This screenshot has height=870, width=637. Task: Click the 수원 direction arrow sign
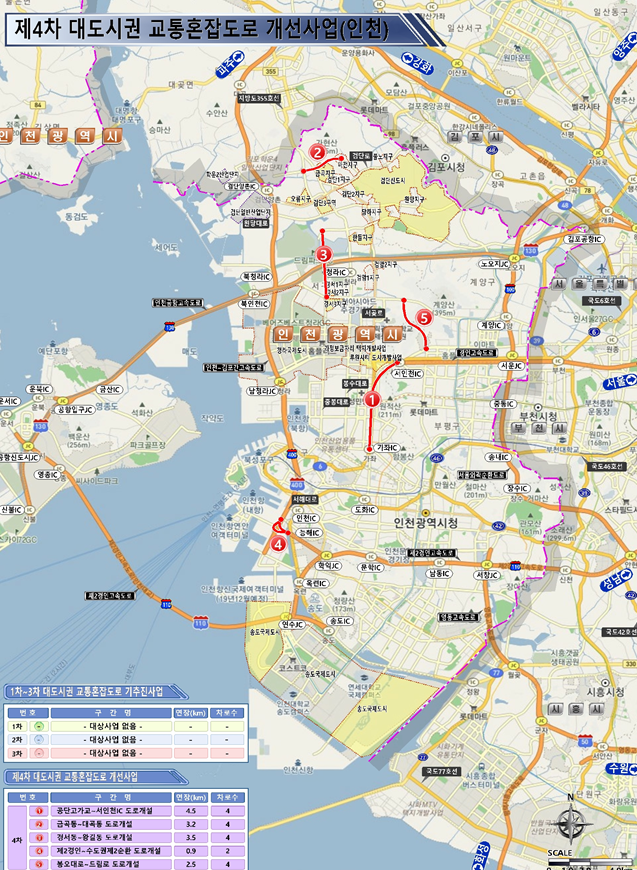tap(622, 768)
